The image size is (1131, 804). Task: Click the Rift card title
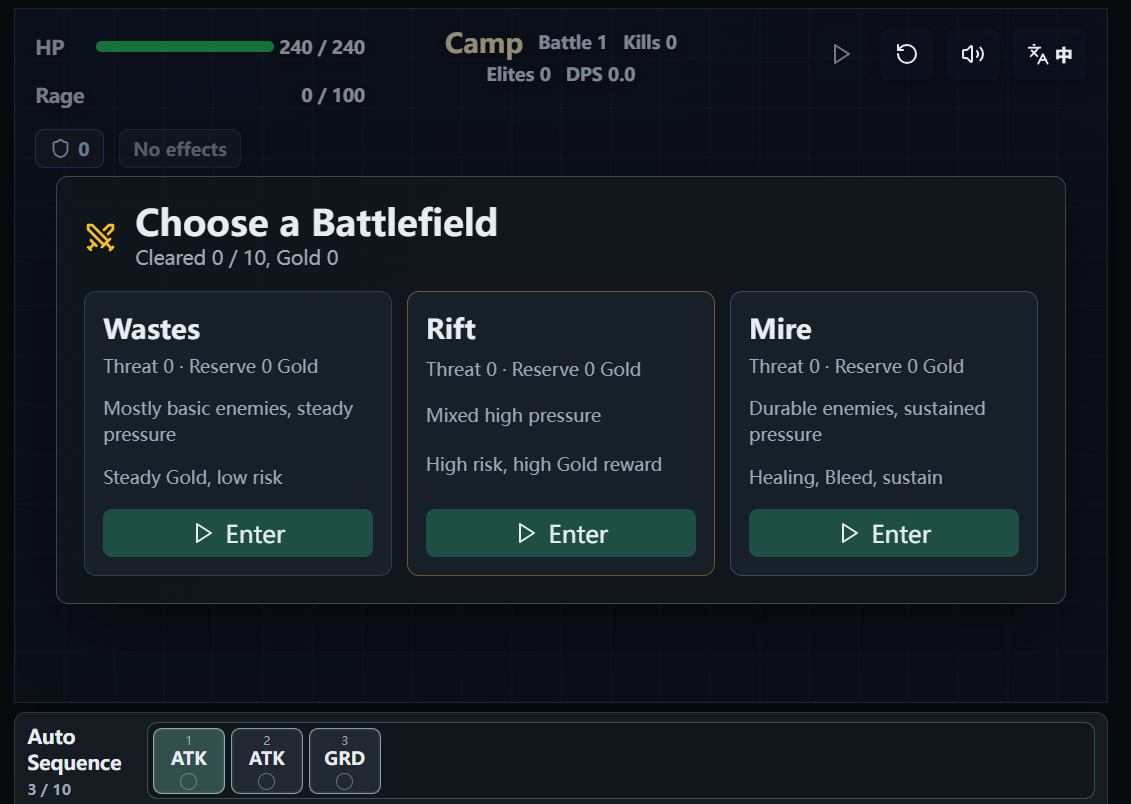pos(451,329)
